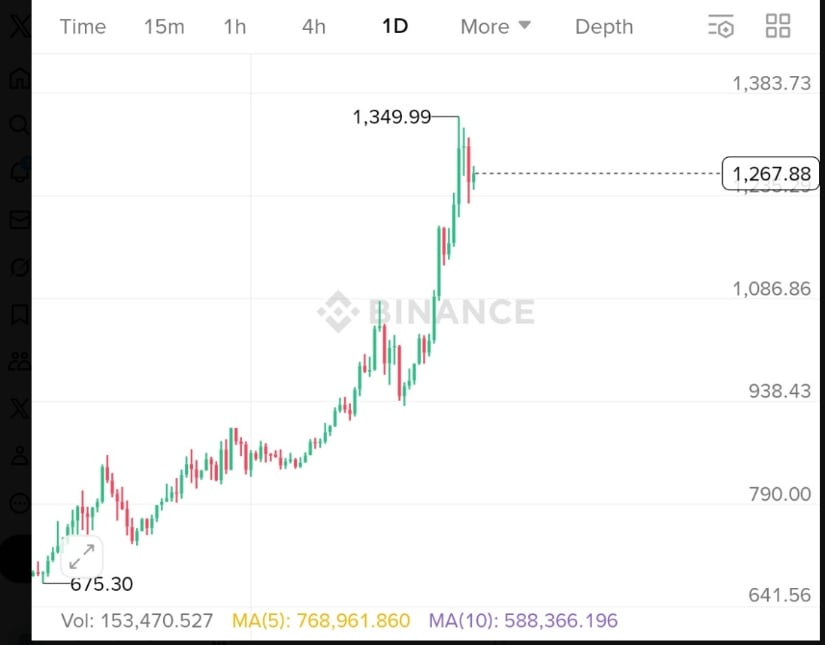This screenshot has height=645, width=825.
Task: Open the chart indicator settings icon
Action: coord(720,27)
